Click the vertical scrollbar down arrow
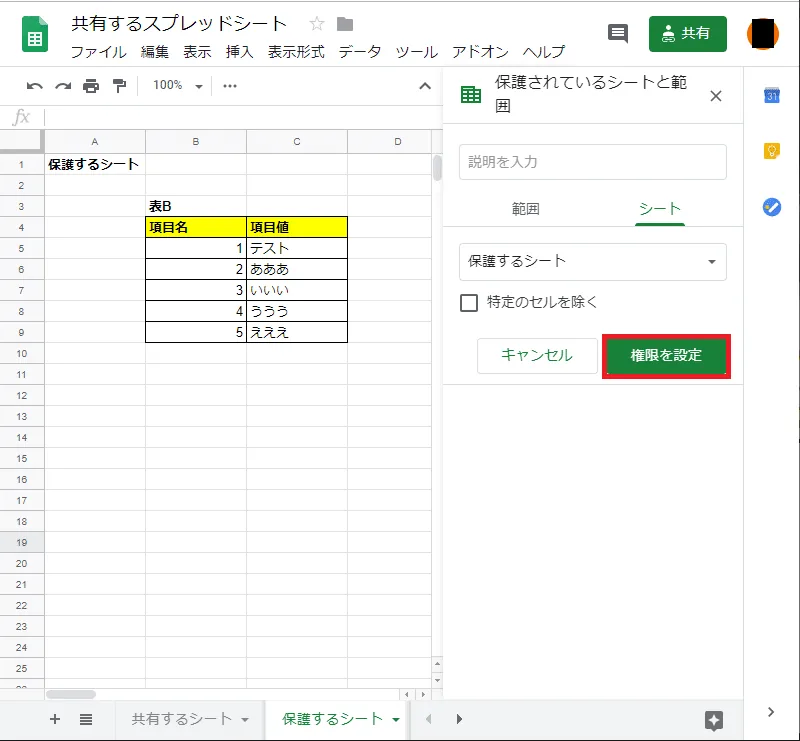 pyautogui.click(x=437, y=680)
